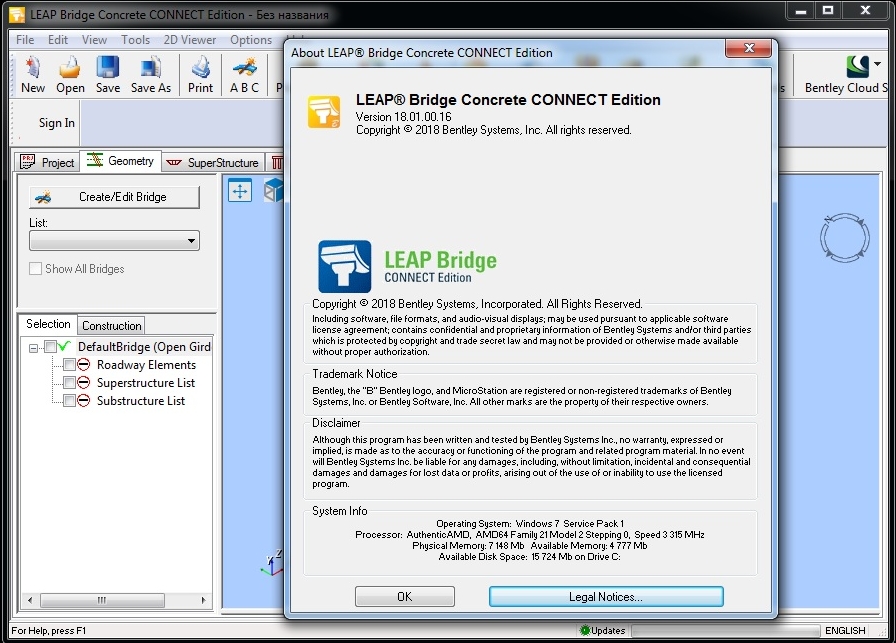Click the XYZ axis indicator in viewer

click(272, 562)
